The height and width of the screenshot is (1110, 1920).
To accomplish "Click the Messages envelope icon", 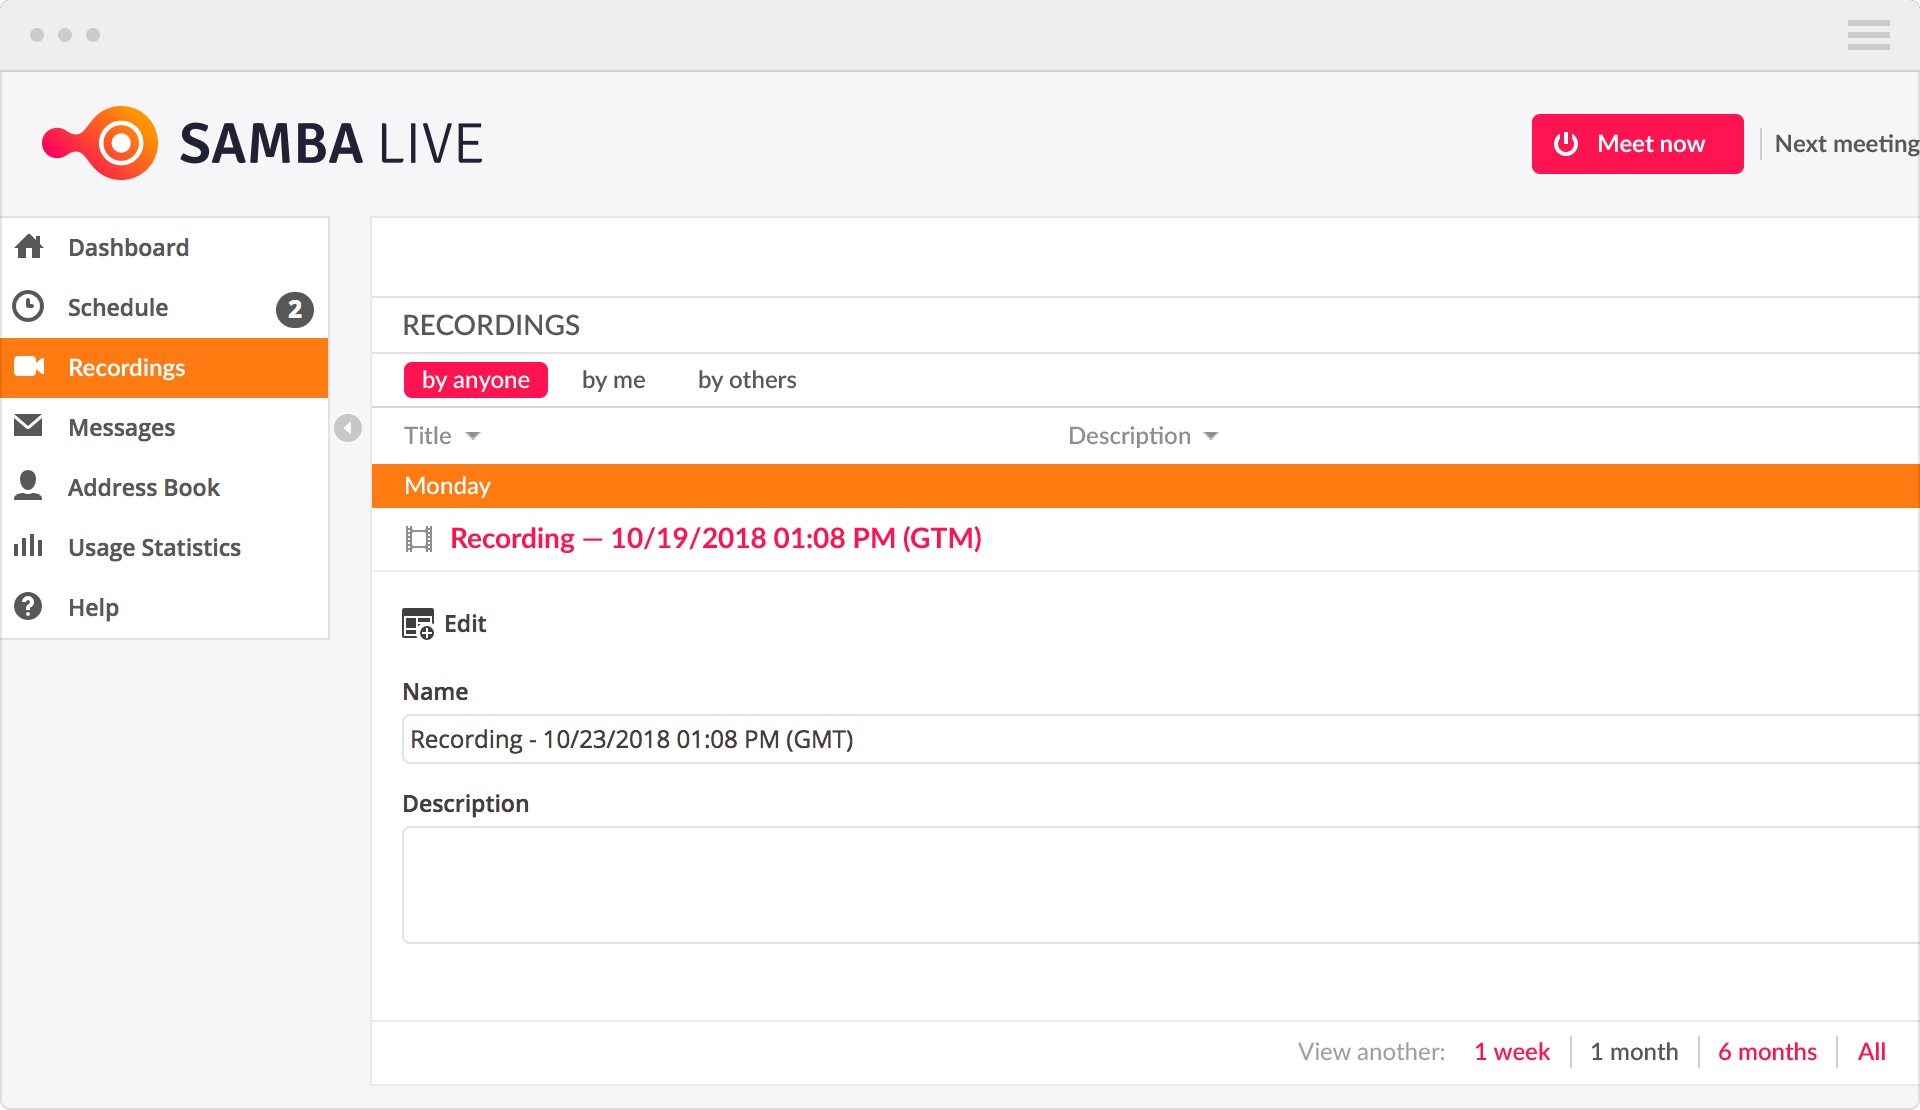I will coord(29,427).
